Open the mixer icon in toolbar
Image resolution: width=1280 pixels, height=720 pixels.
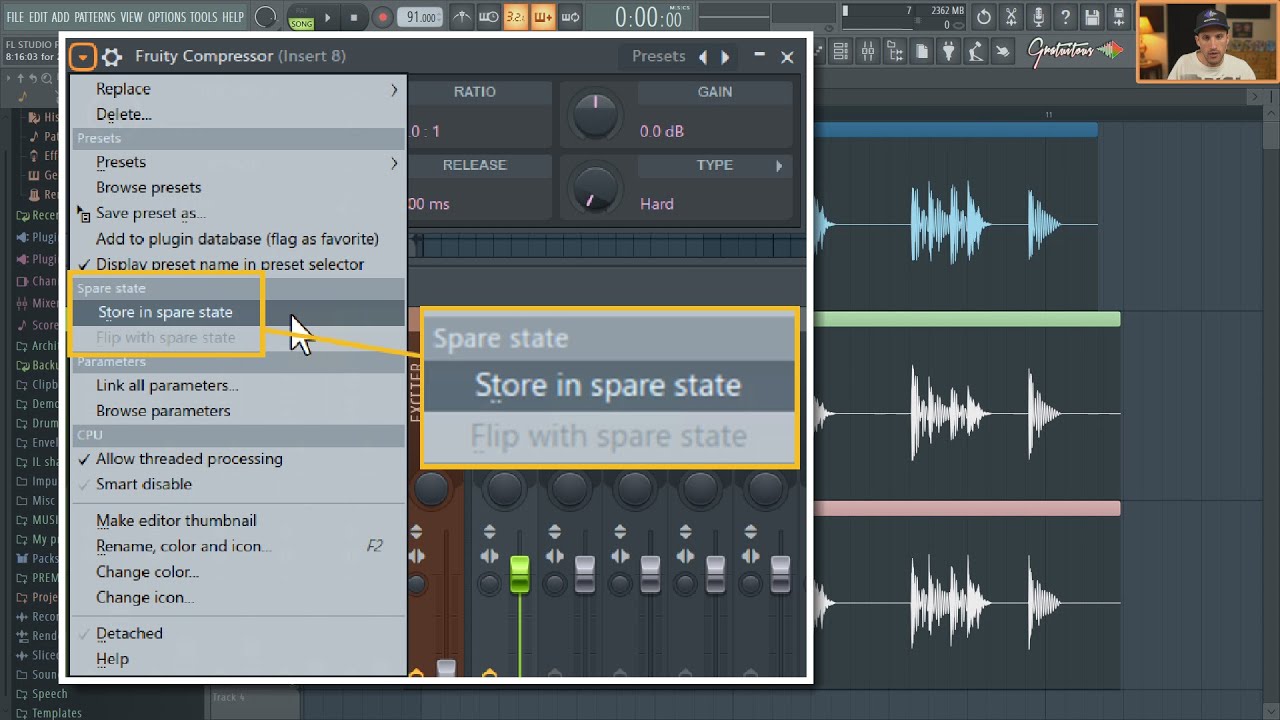coord(868,52)
